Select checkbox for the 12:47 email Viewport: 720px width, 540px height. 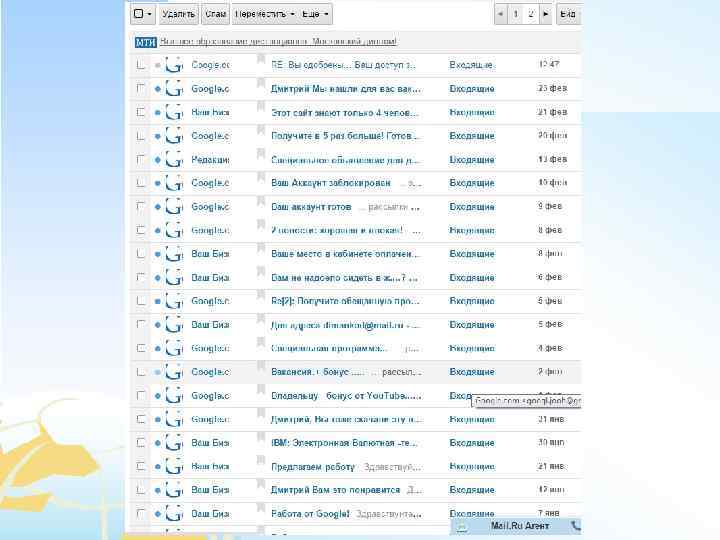point(141,65)
